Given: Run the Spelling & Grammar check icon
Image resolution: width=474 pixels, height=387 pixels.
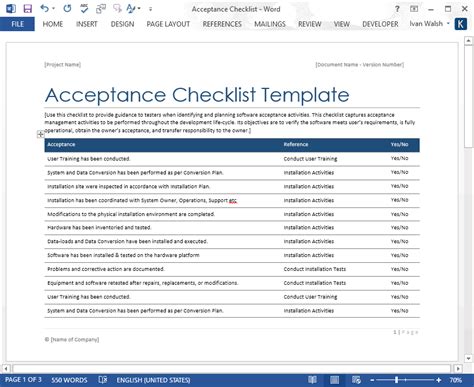Looking at the screenshot, I should click(x=84, y=9).
